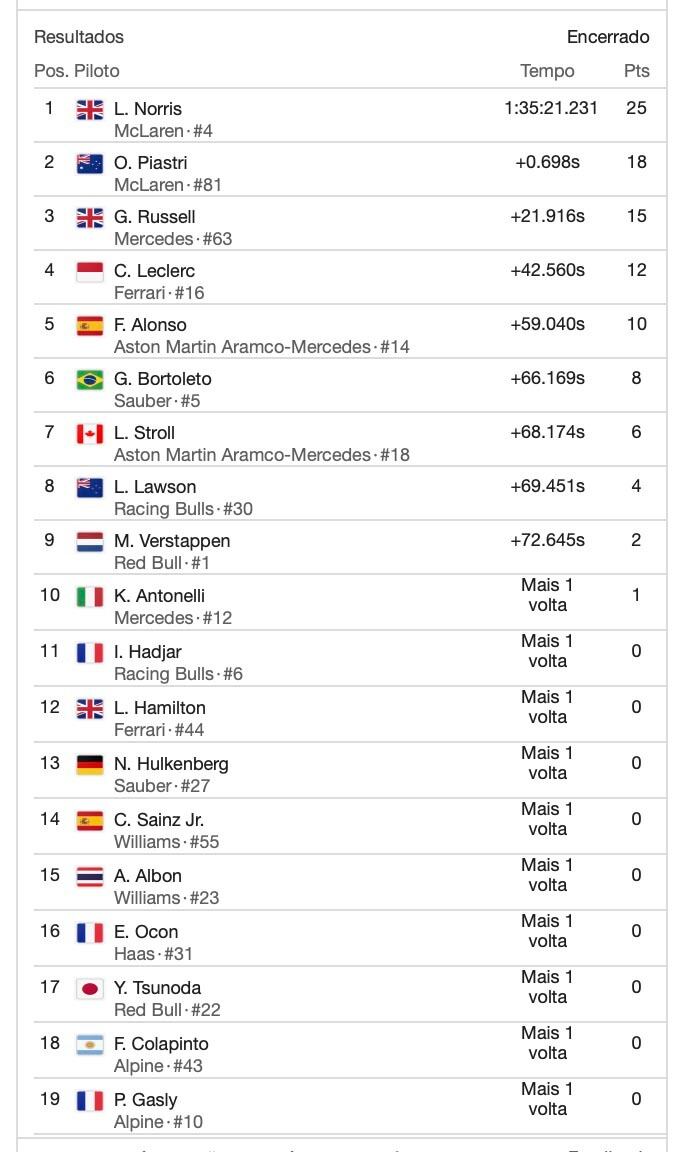This screenshot has width=688, height=1152.
Task: Click the Monaco flag beside C. Leclerc
Action: click(x=90, y=272)
